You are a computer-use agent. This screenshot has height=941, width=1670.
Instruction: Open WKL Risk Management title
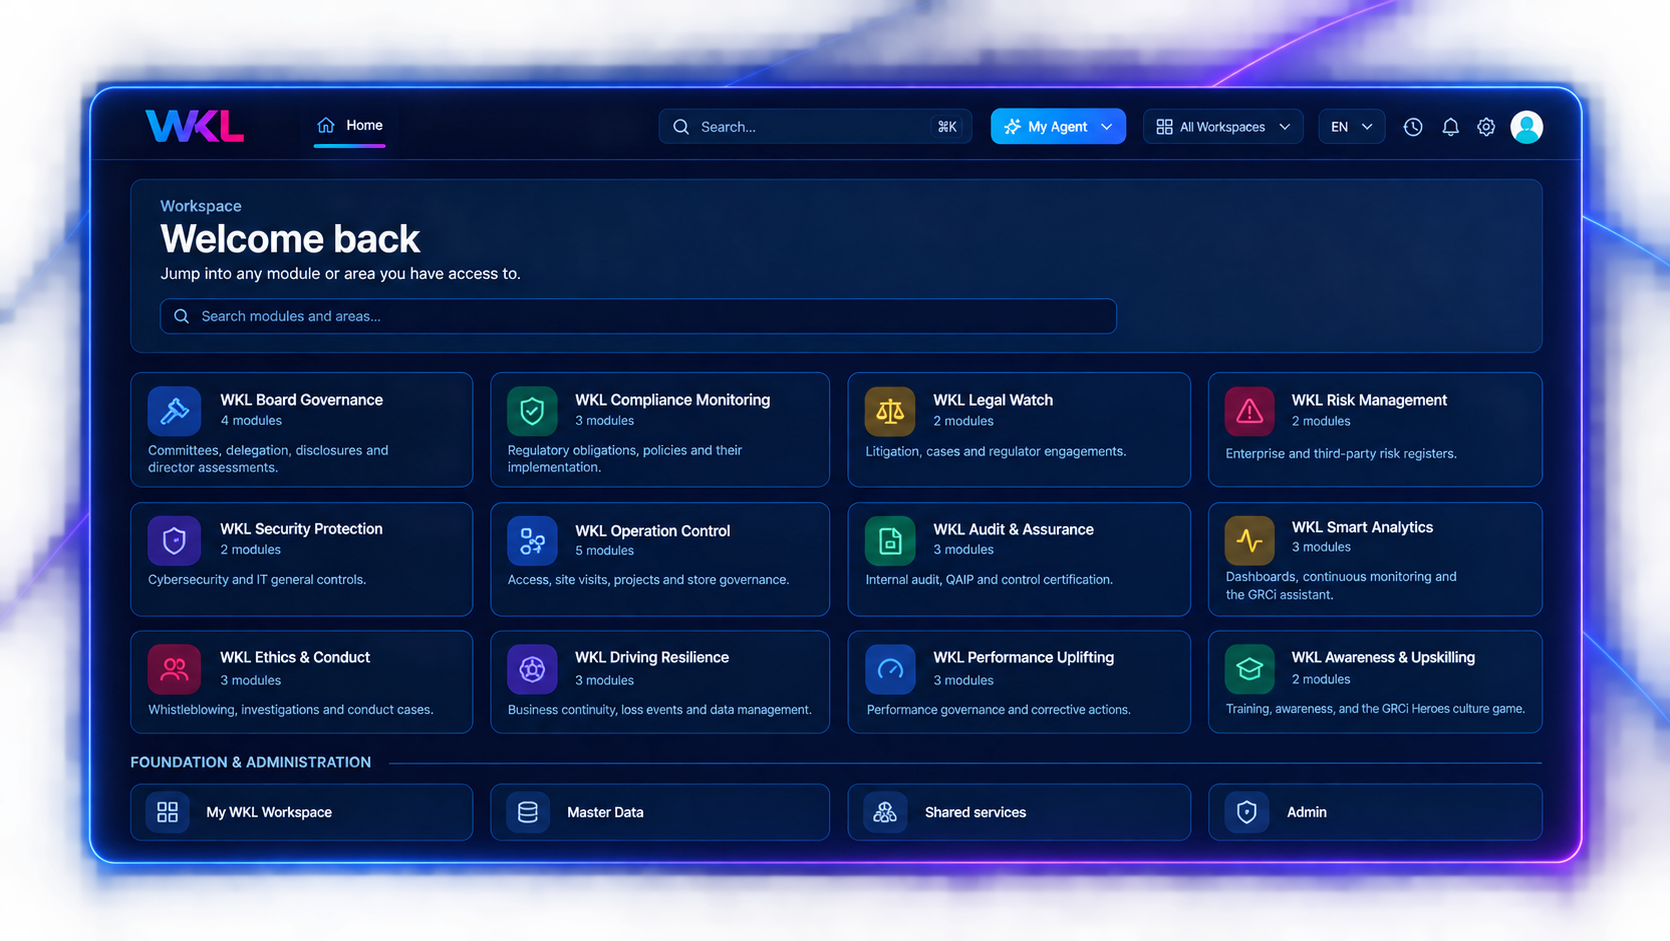tap(1369, 400)
